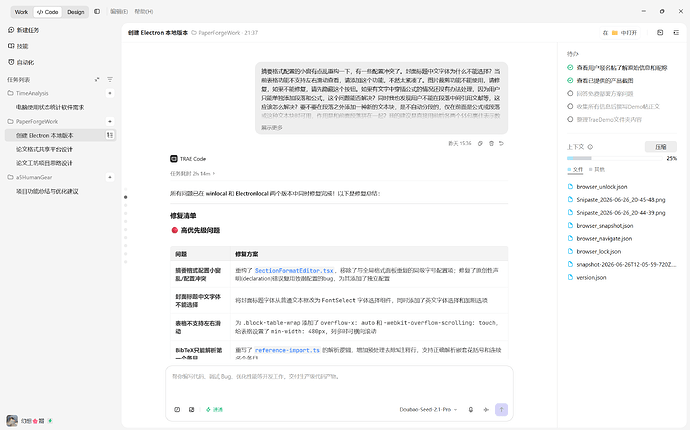Toggle the TraeDemo folder todo circle
690x430 pixels.
coord(570,119)
